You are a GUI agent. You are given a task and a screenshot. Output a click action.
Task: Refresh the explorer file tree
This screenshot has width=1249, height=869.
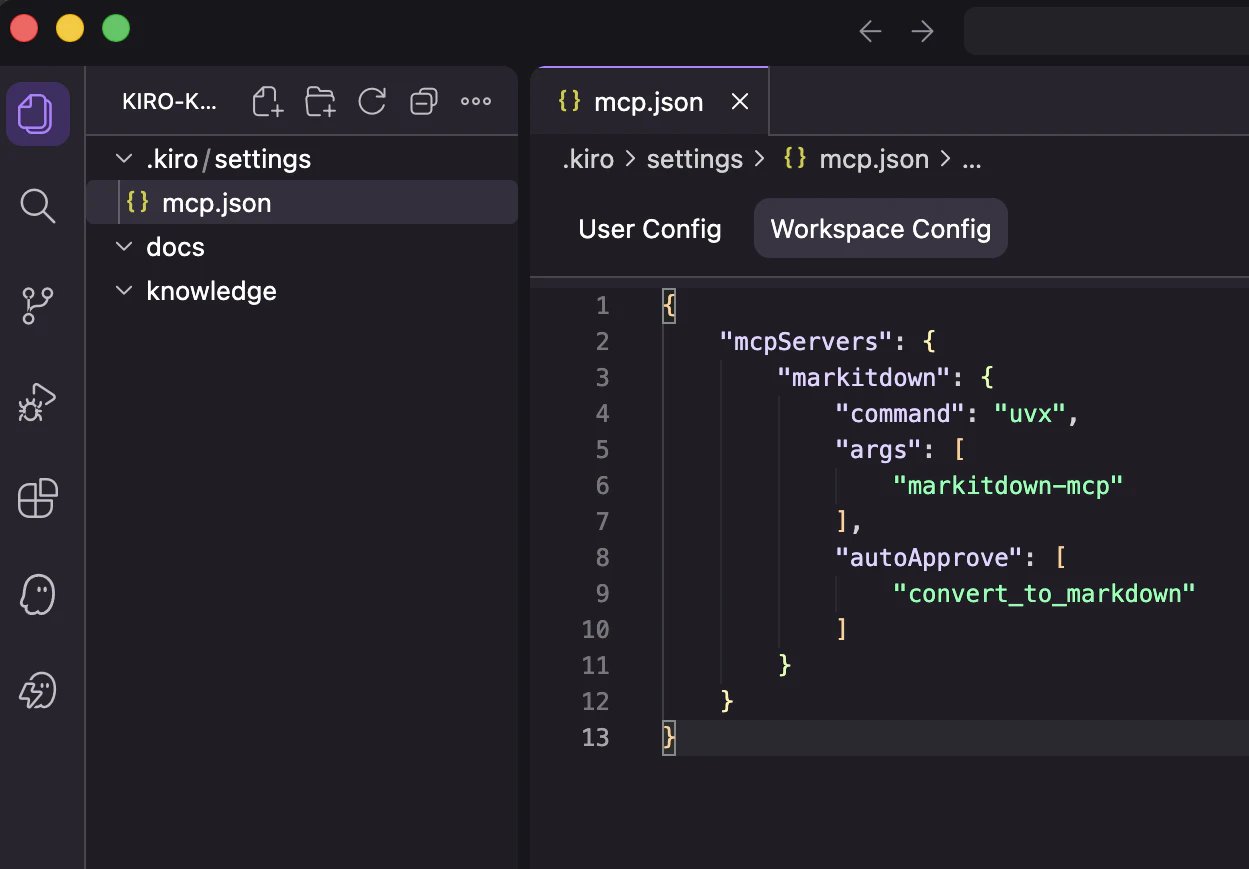(372, 101)
